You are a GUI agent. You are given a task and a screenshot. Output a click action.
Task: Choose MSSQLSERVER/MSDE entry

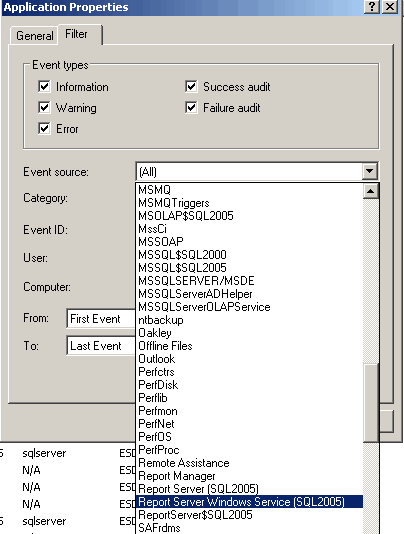[250, 281]
